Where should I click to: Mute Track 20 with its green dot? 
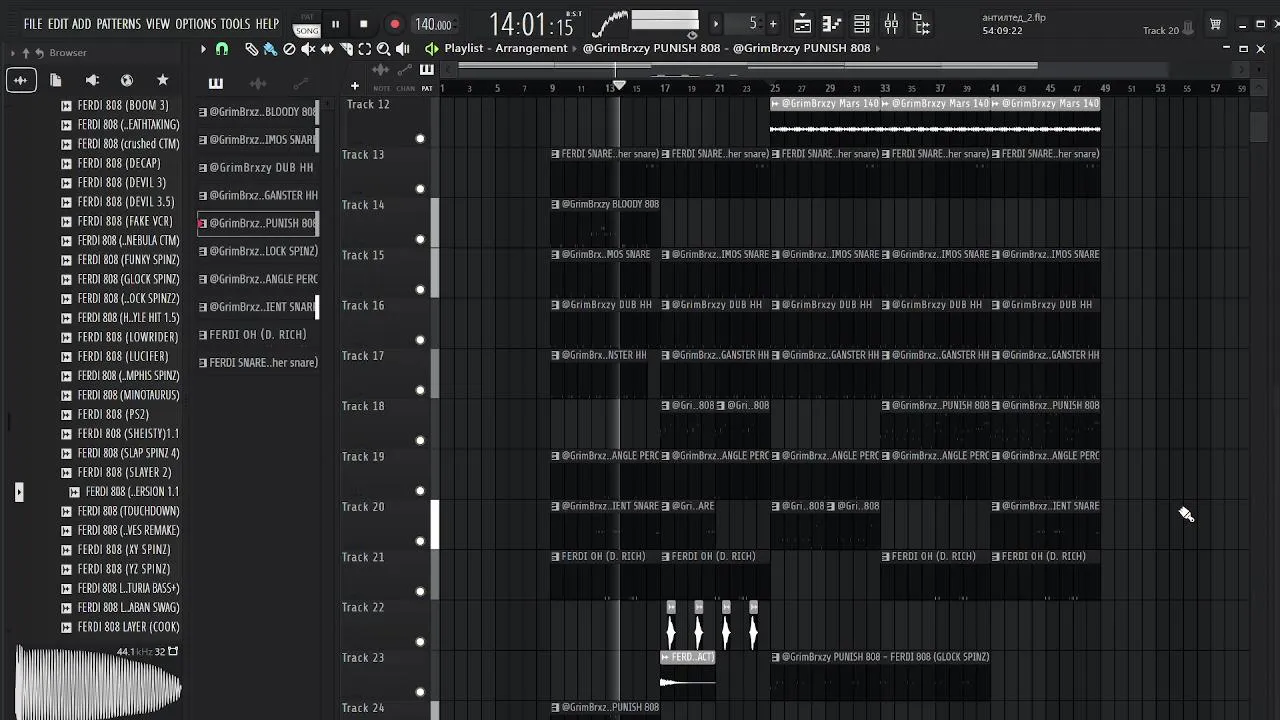pyautogui.click(x=420, y=541)
